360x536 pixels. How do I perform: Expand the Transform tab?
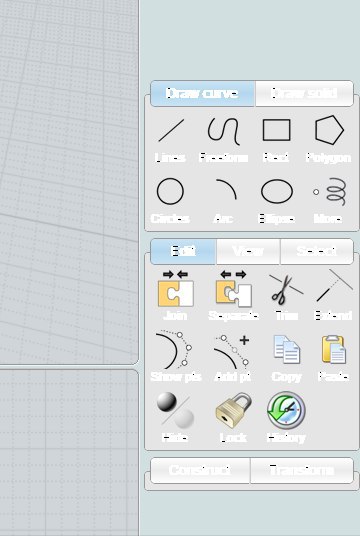tap(302, 470)
